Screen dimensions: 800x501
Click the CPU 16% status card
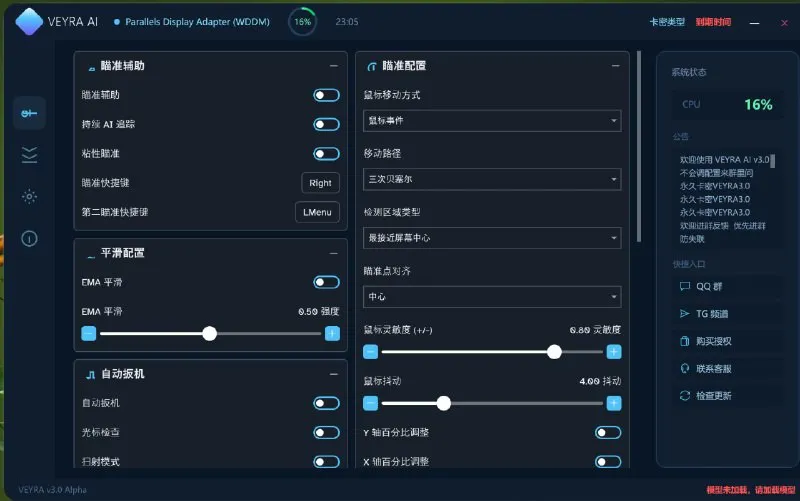[x=727, y=105]
